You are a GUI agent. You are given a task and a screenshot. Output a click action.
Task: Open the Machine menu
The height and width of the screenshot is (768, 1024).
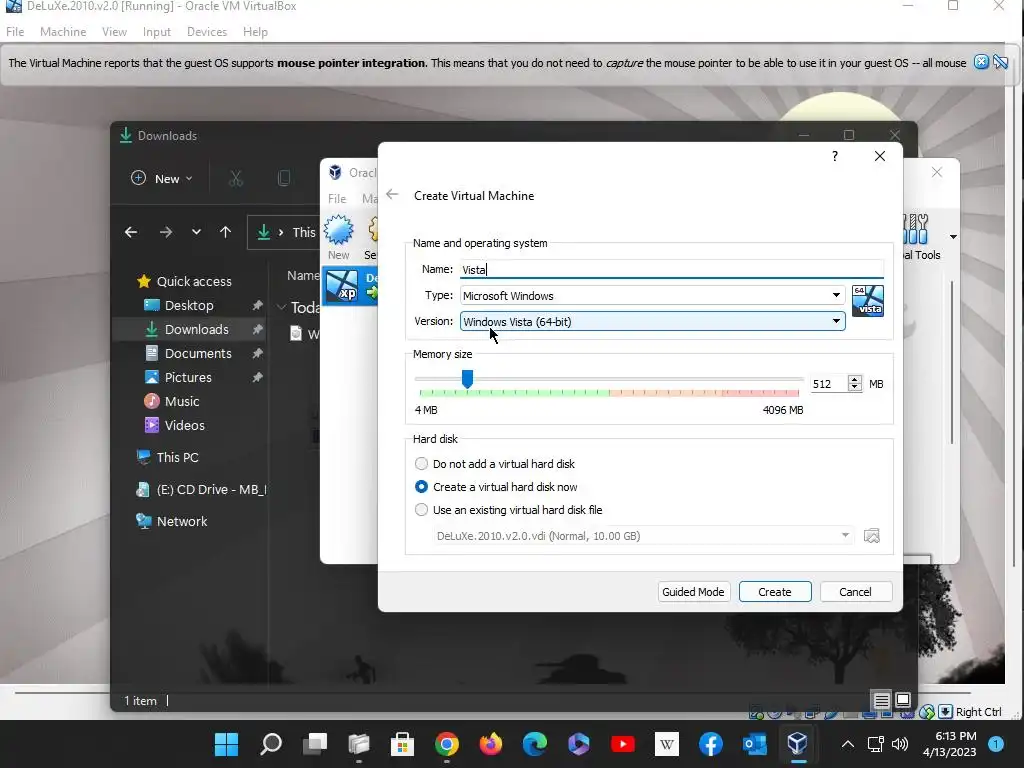click(x=63, y=31)
